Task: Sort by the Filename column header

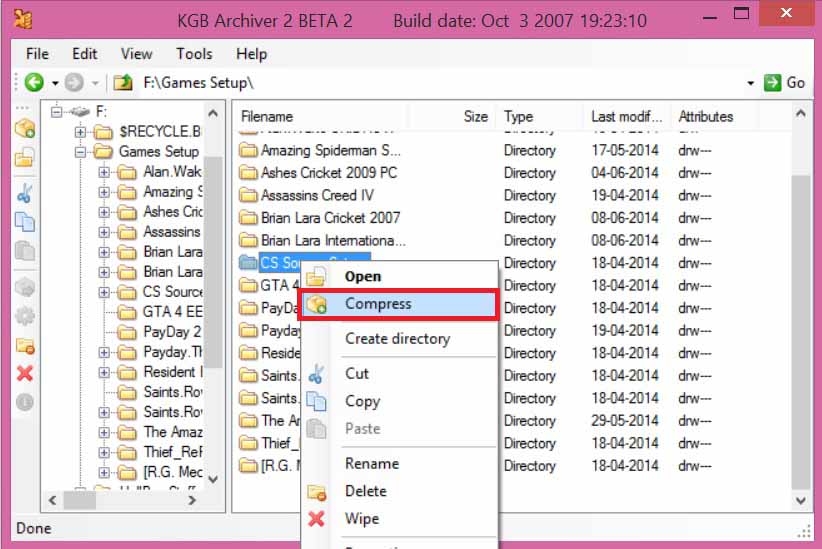Action: 319,116
